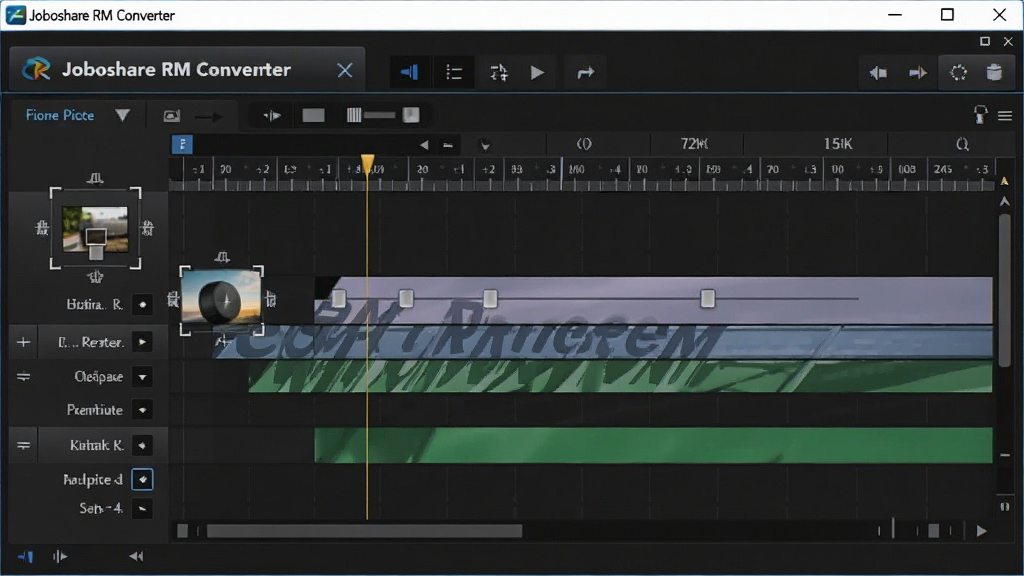Screen dimensions: 1024x576
Task: Click the horizontal timeline scrollbar
Action: [x=364, y=531]
